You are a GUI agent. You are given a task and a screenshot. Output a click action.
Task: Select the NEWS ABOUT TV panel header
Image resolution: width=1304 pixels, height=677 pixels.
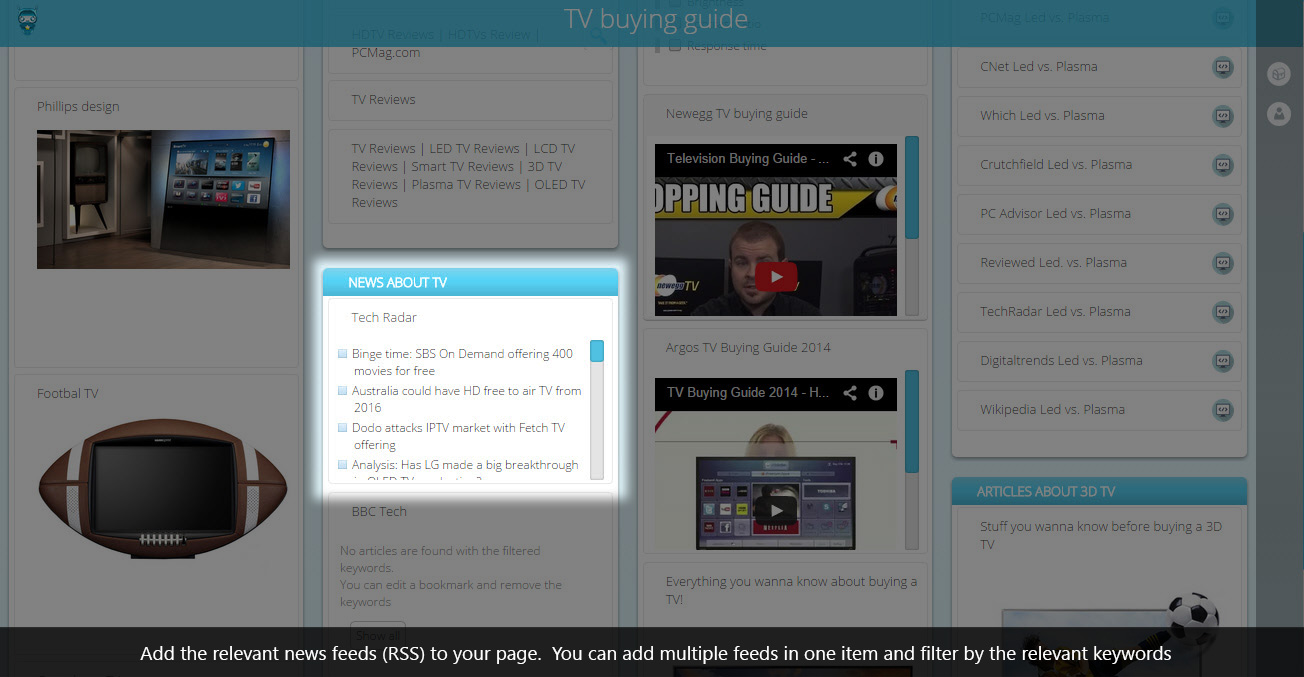(470, 283)
